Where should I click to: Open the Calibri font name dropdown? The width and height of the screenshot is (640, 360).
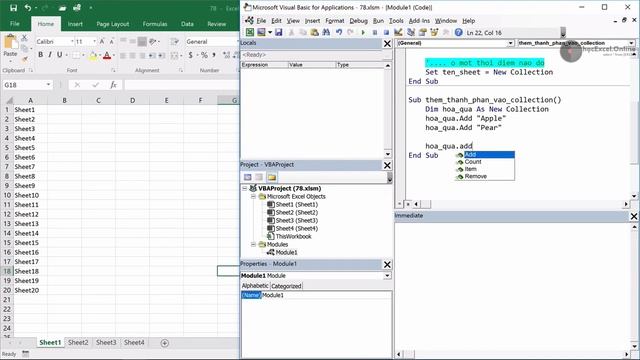(x=72, y=41)
